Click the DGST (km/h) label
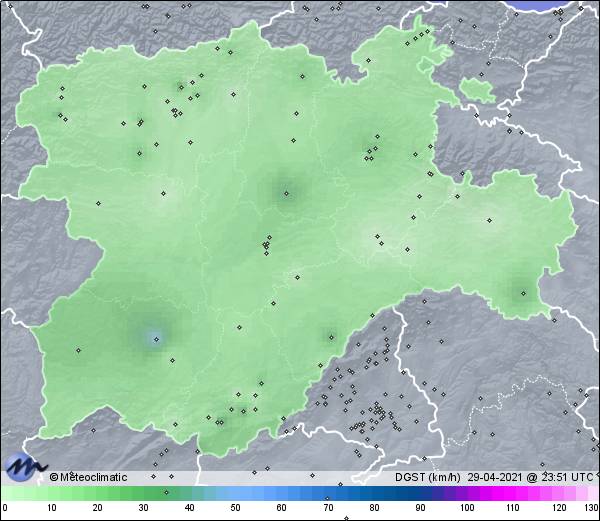The width and height of the screenshot is (600, 521). pyautogui.click(x=428, y=477)
